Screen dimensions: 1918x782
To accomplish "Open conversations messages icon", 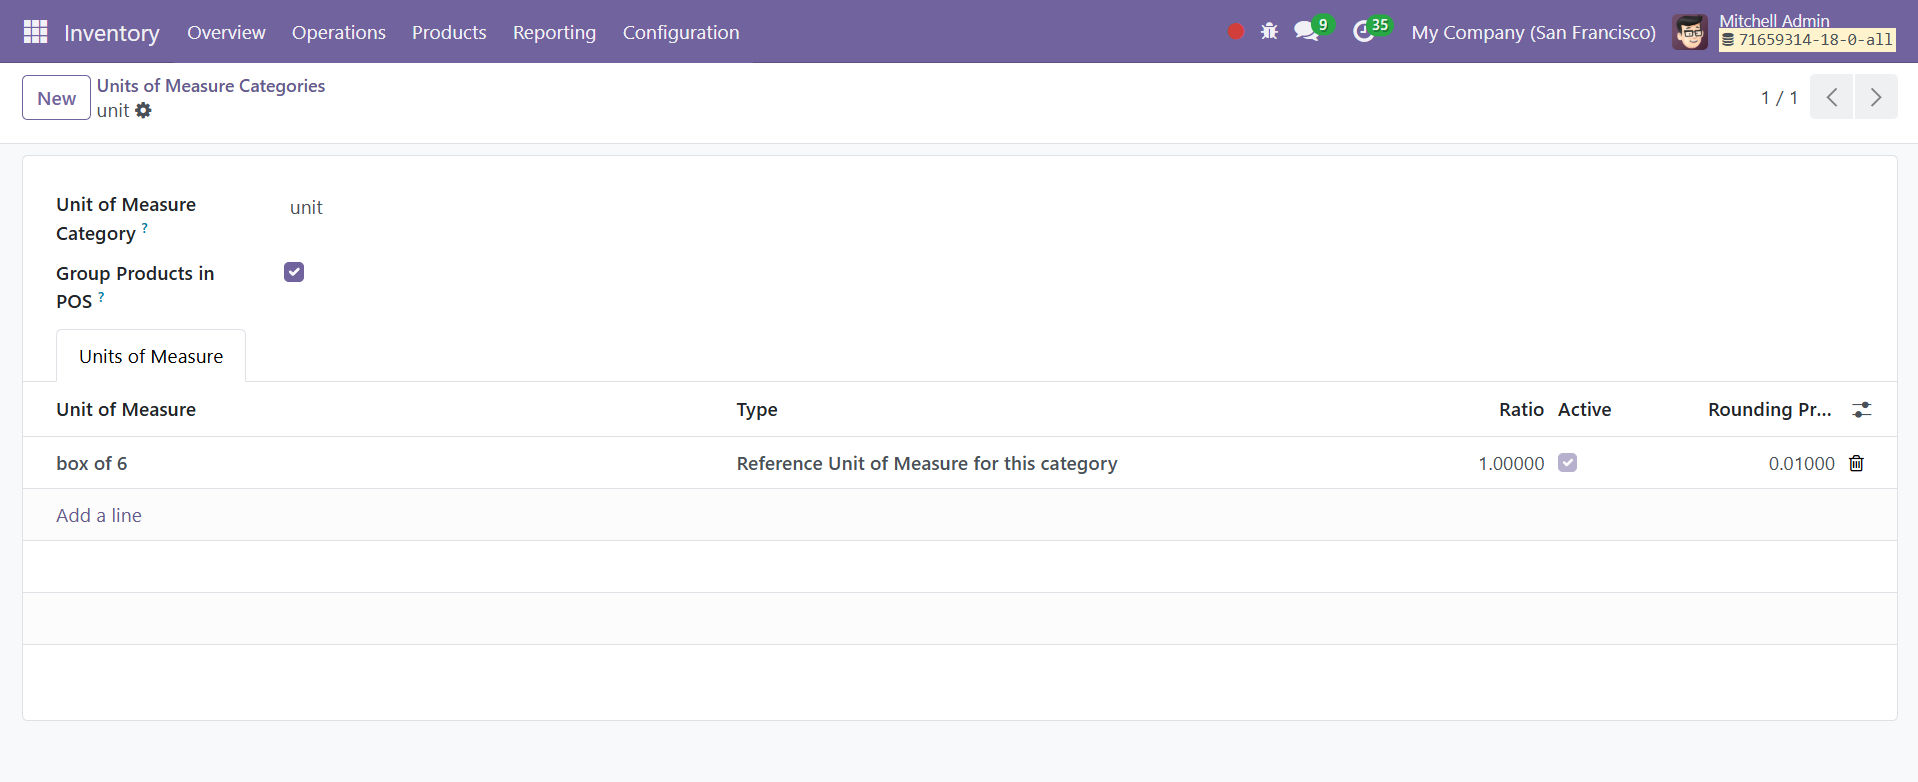I will (x=1306, y=32).
